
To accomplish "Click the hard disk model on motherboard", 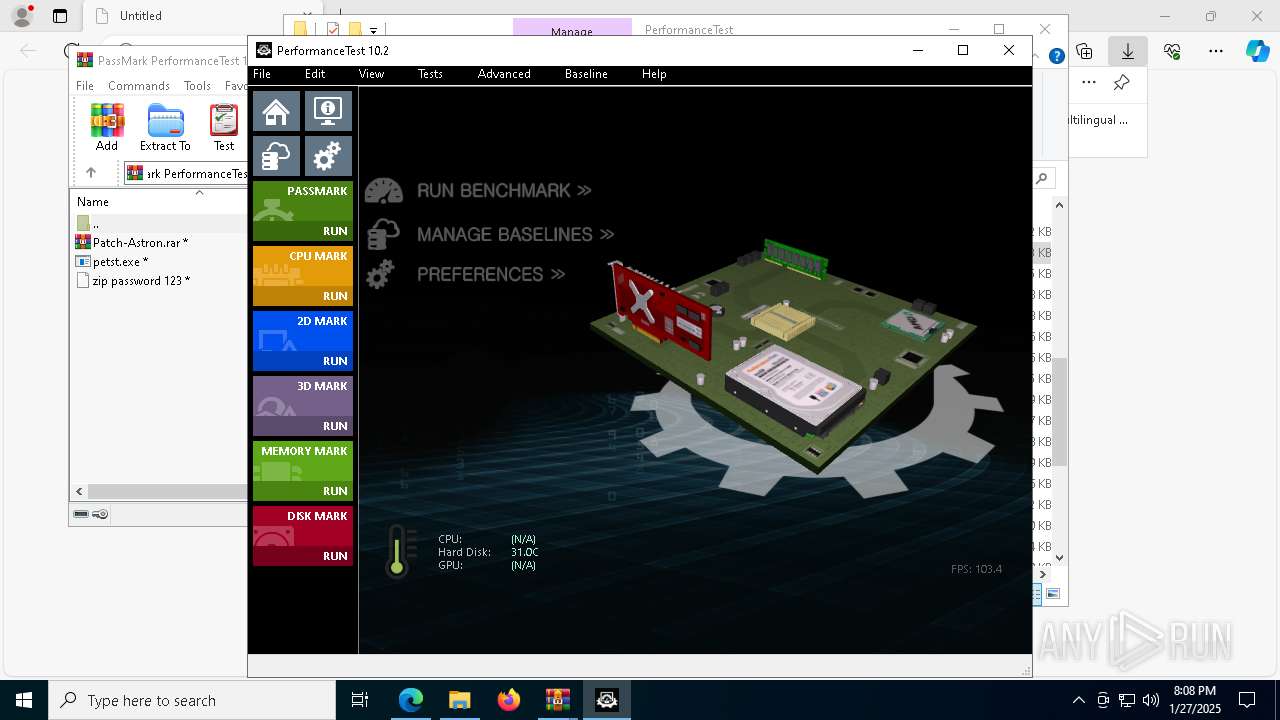I will [794, 388].
